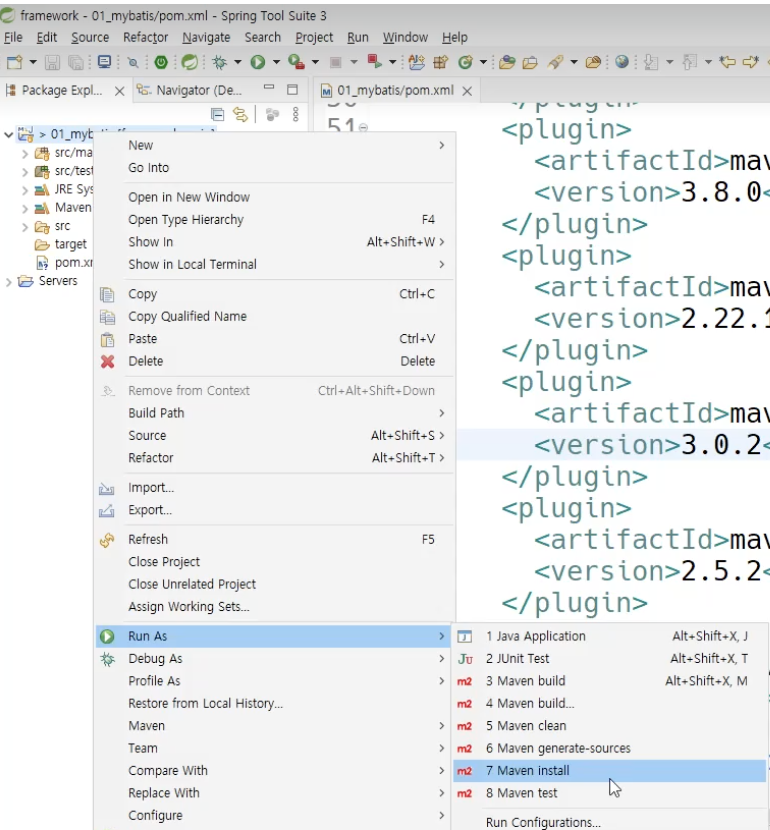Image resolution: width=770 pixels, height=830 pixels.
Task: Click the Package Explorer filter icon
Action: pyautogui.click(x=272, y=114)
